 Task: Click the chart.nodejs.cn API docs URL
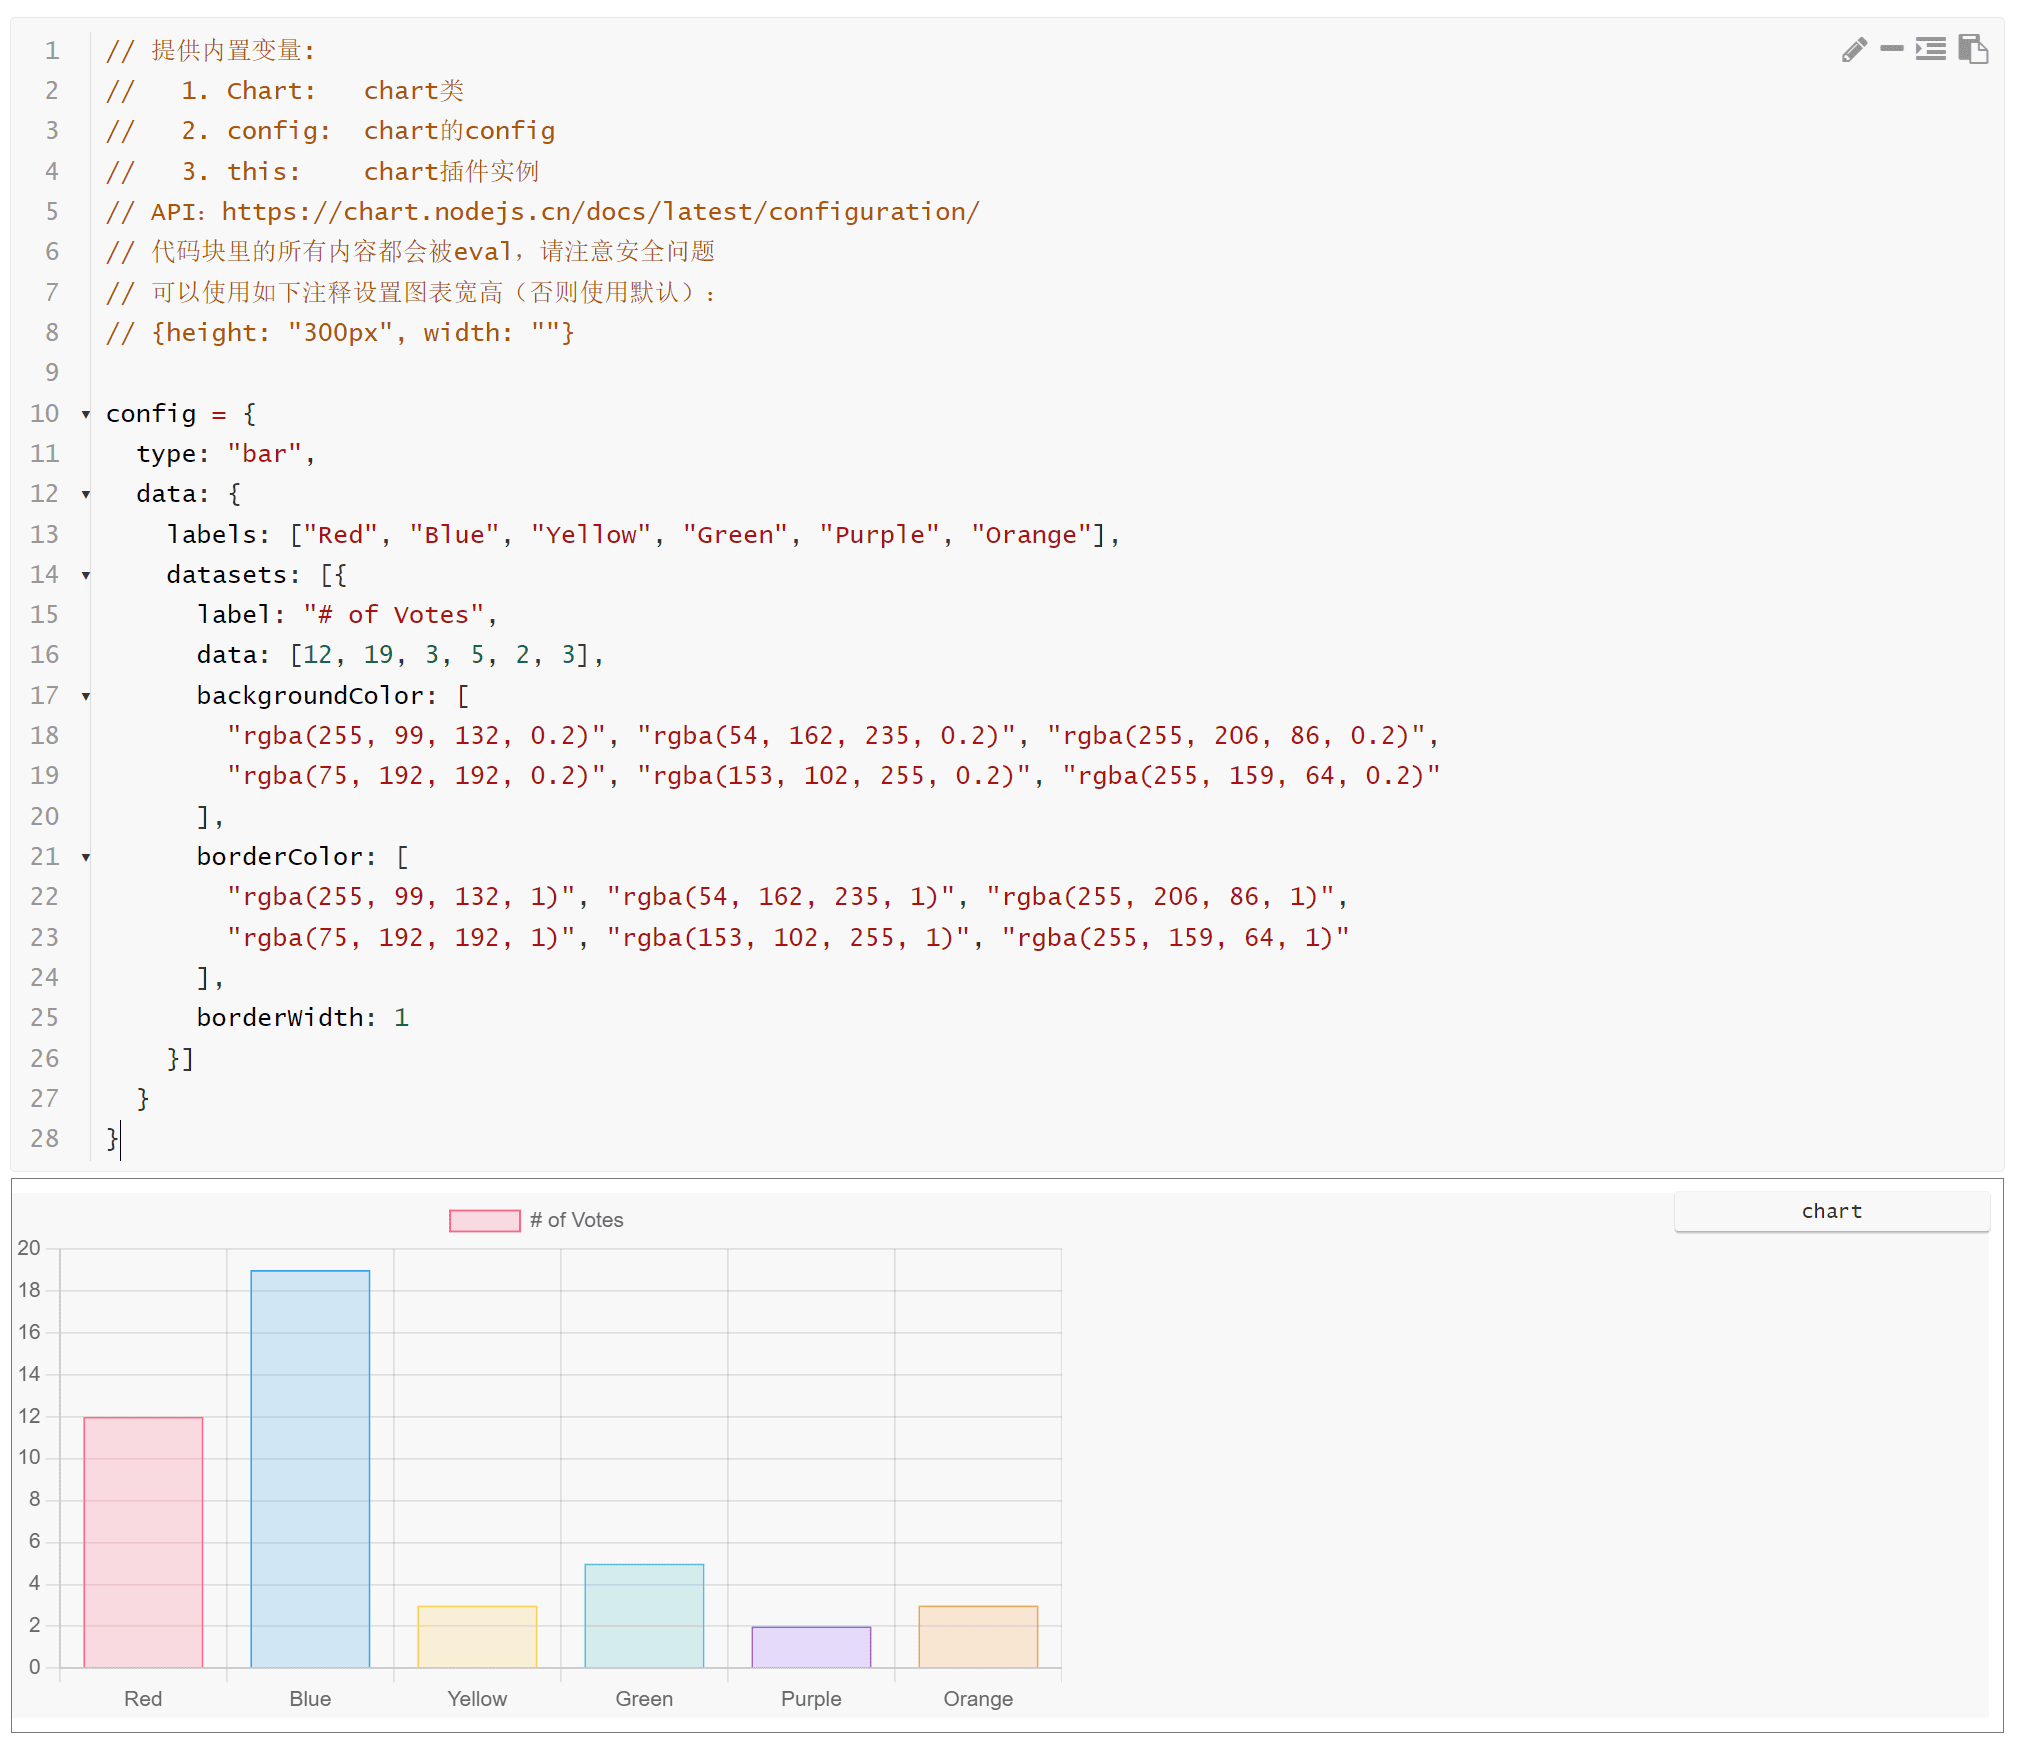tap(600, 212)
